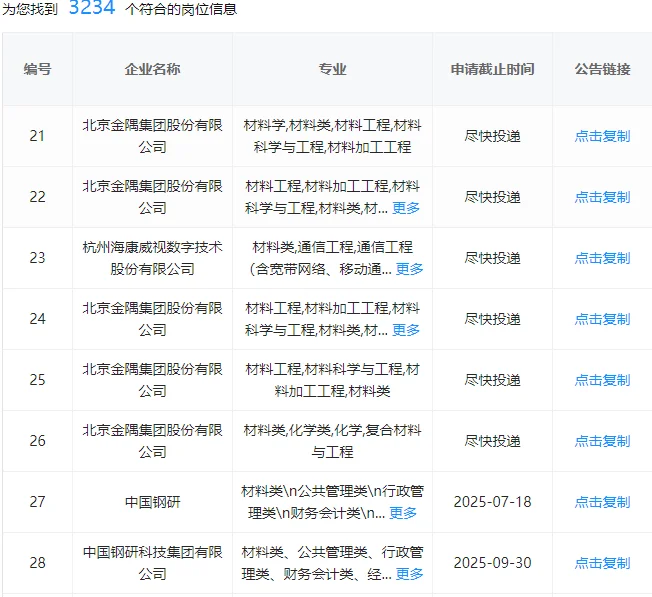652x597 pixels.
Task: Click majors text 材料类,化学类,化学,复合材料与工程
Action: tap(332, 441)
